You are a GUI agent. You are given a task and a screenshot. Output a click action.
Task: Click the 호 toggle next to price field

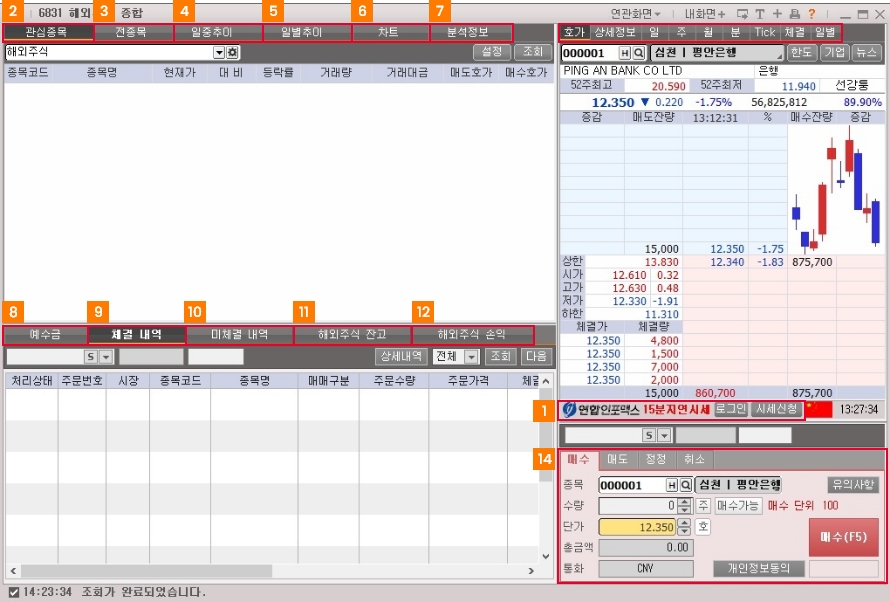coord(703,527)
